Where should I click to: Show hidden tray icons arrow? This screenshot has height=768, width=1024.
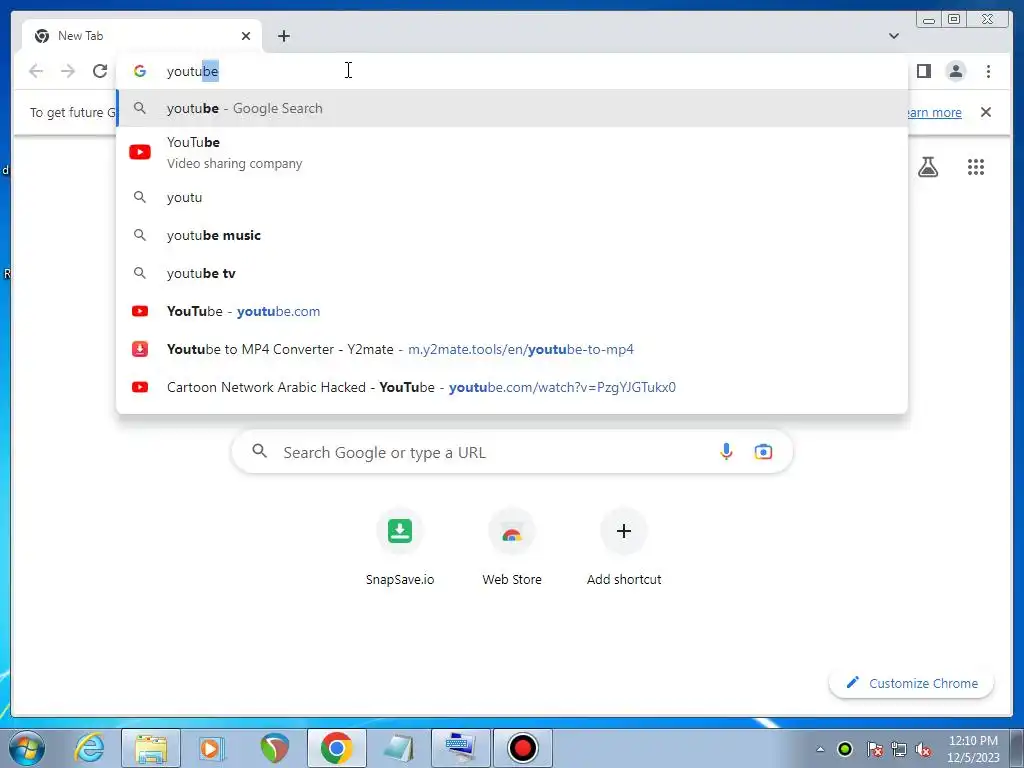point(820,749)
